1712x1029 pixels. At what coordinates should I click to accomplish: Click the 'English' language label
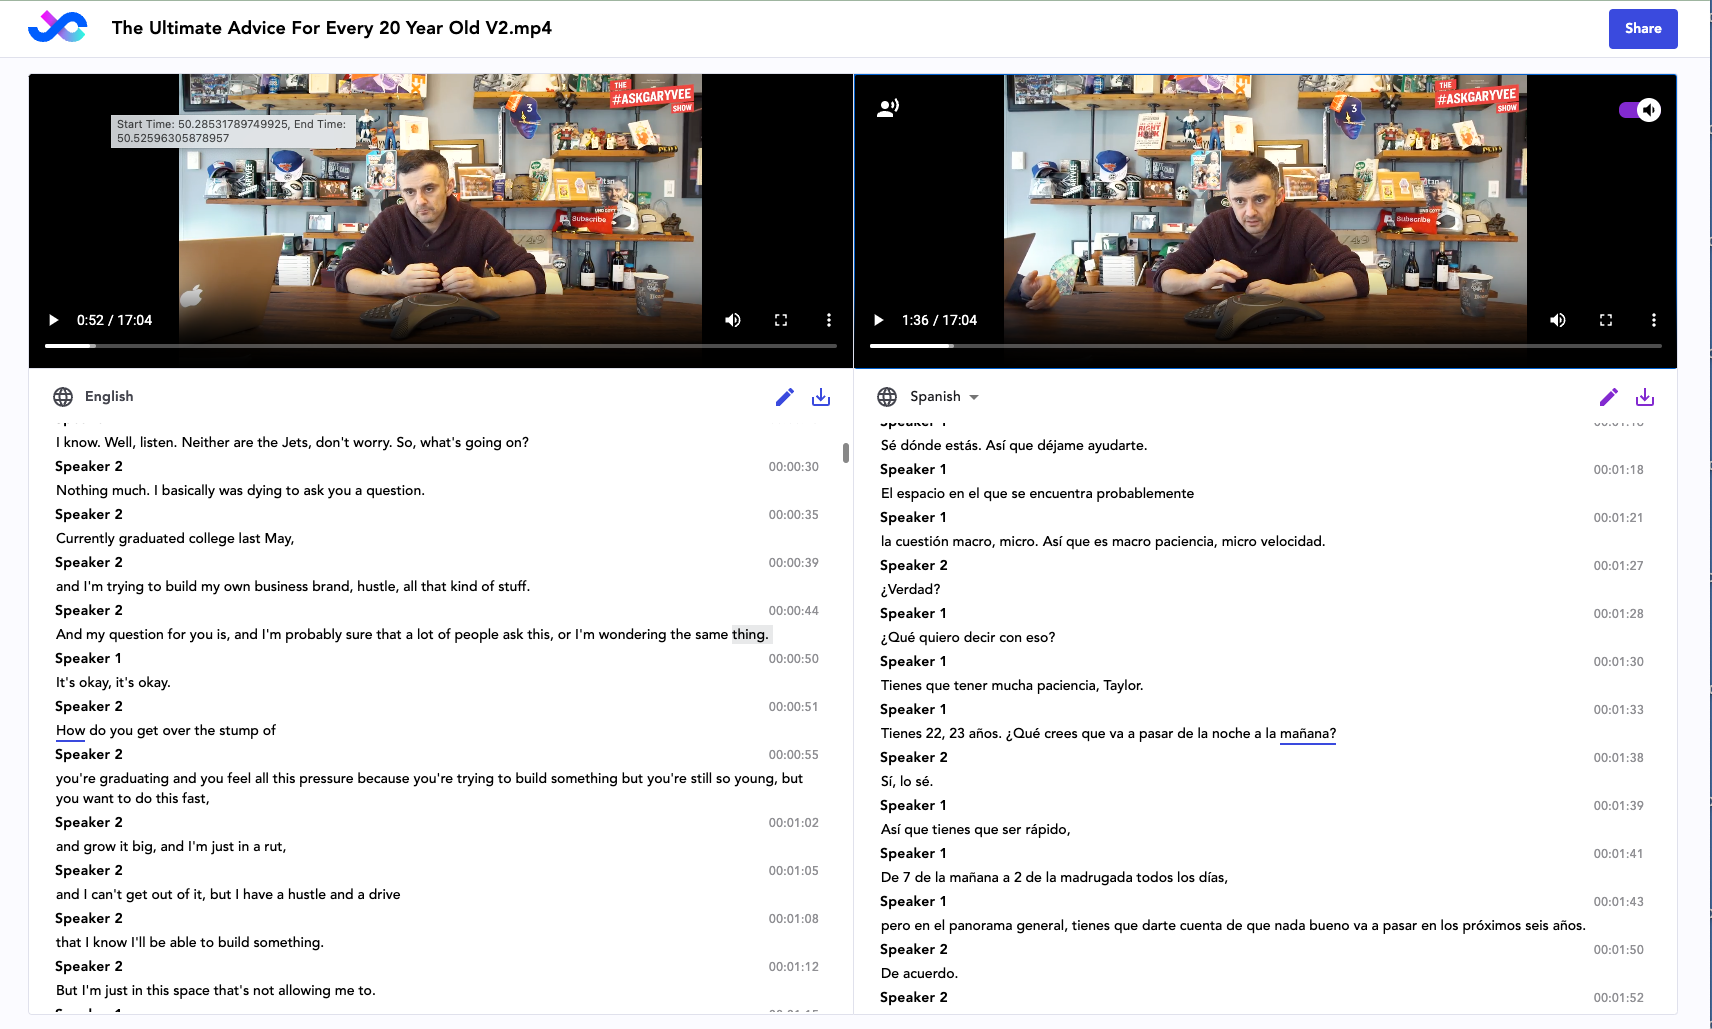(x=109, y=397)
